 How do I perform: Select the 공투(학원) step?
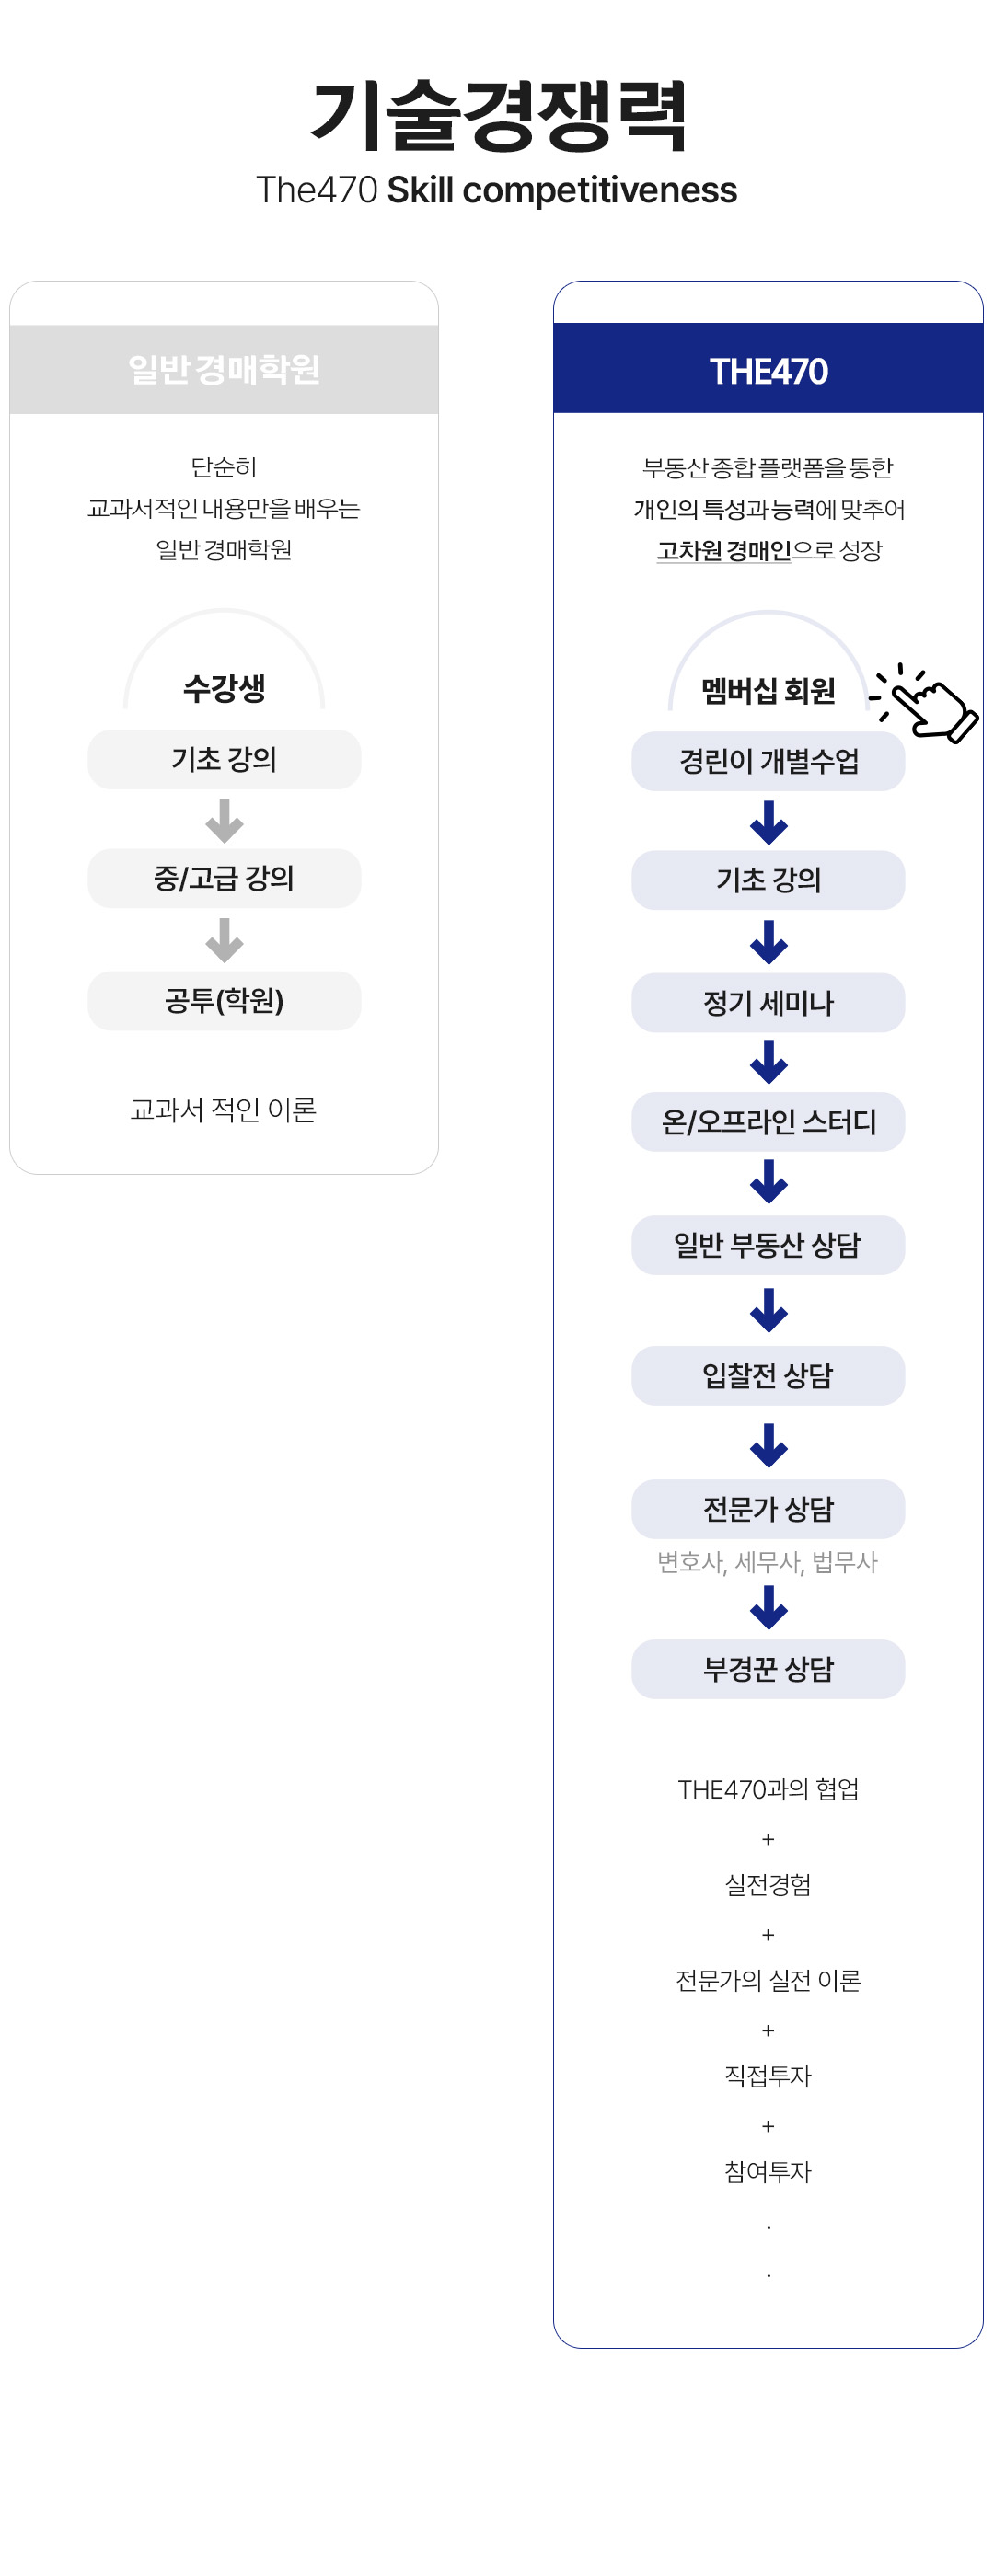(224, 1001)
